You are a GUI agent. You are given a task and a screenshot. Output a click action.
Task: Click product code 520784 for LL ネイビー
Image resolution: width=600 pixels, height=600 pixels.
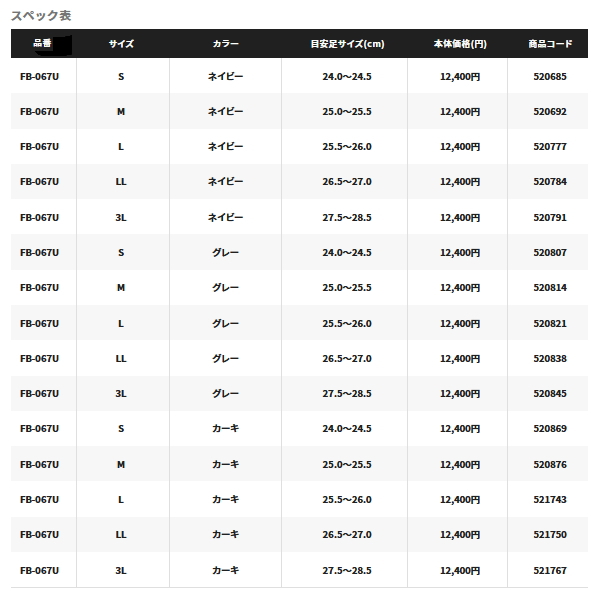coord(550,181)
